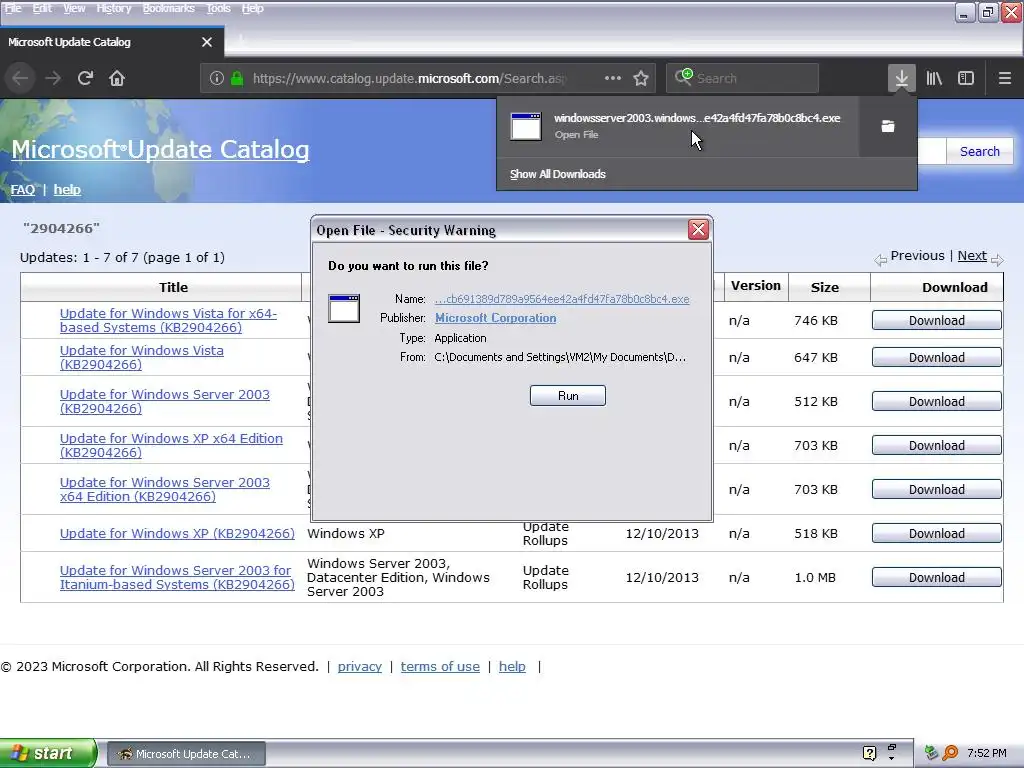Open site information icon in address bar
The image size is (1024, 768).
pos(217,78)
